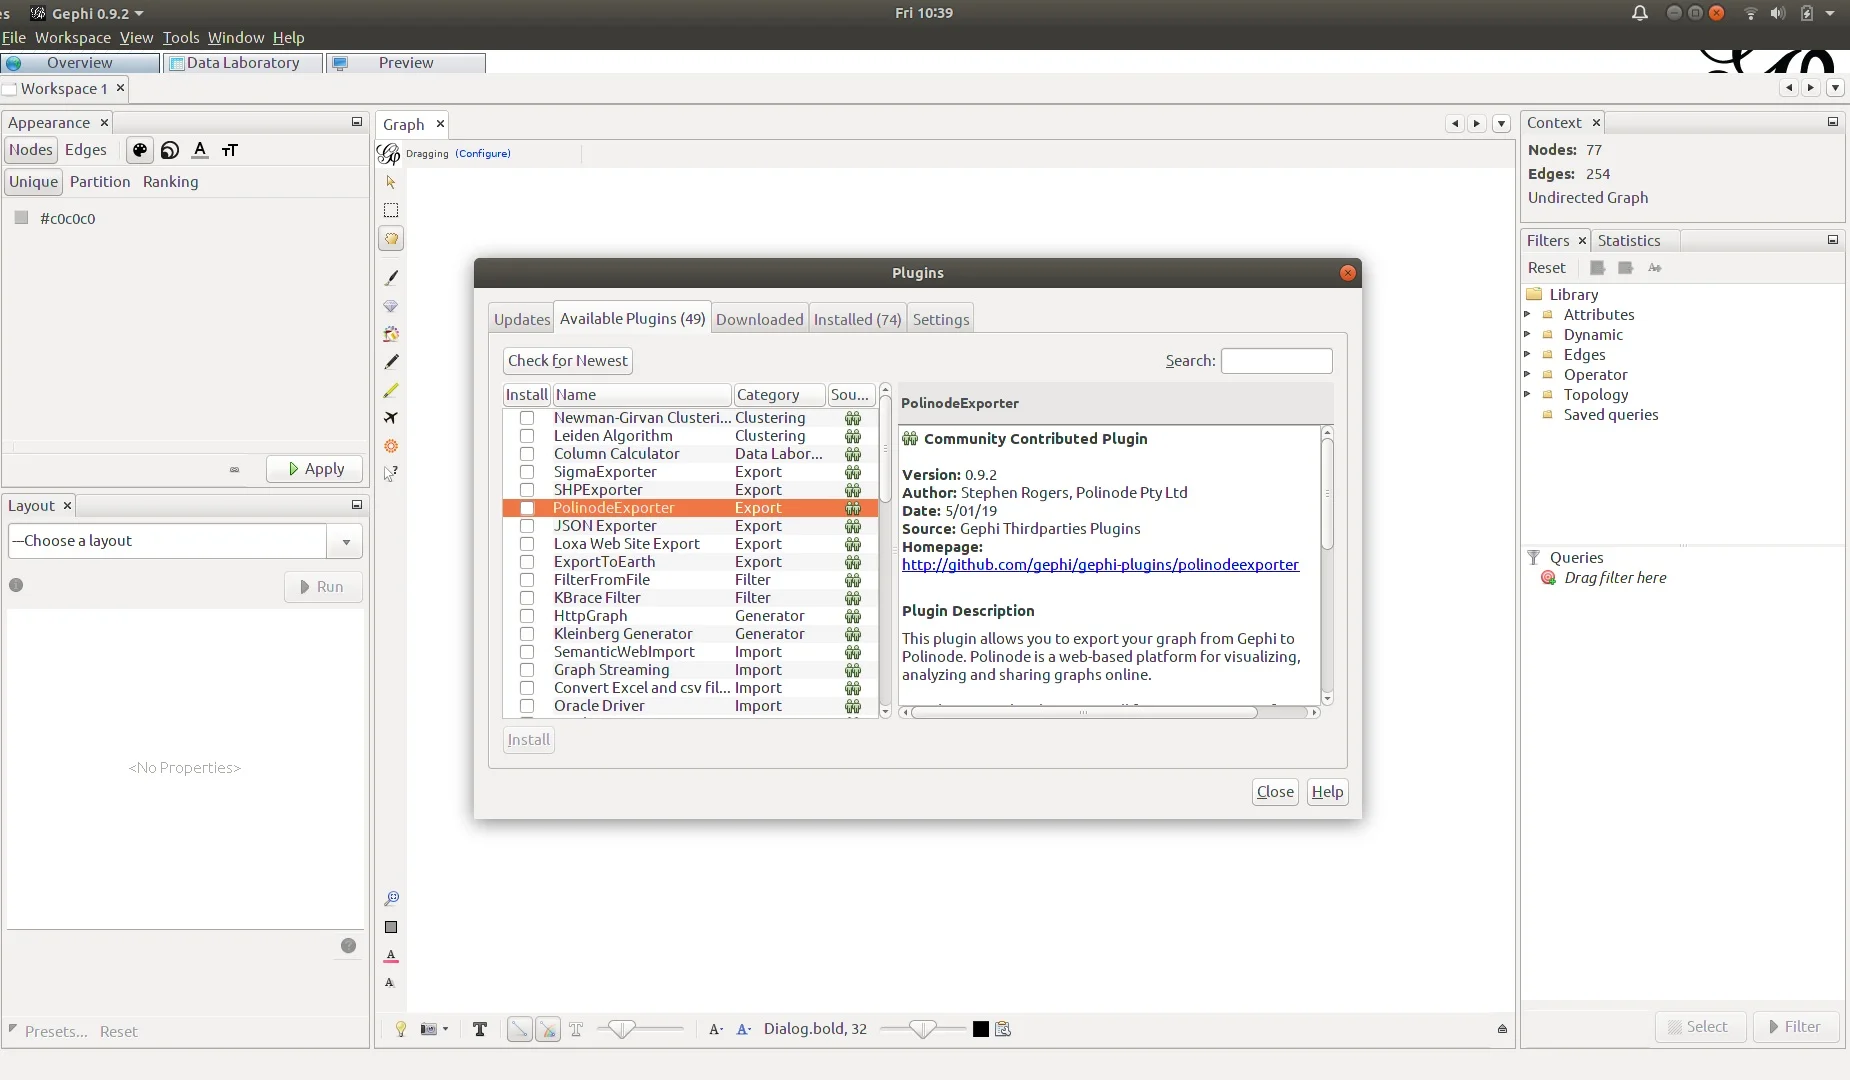Toggle show node labels T icon
Screen dimensions: 1850x1080
(x=480, y=1029)
